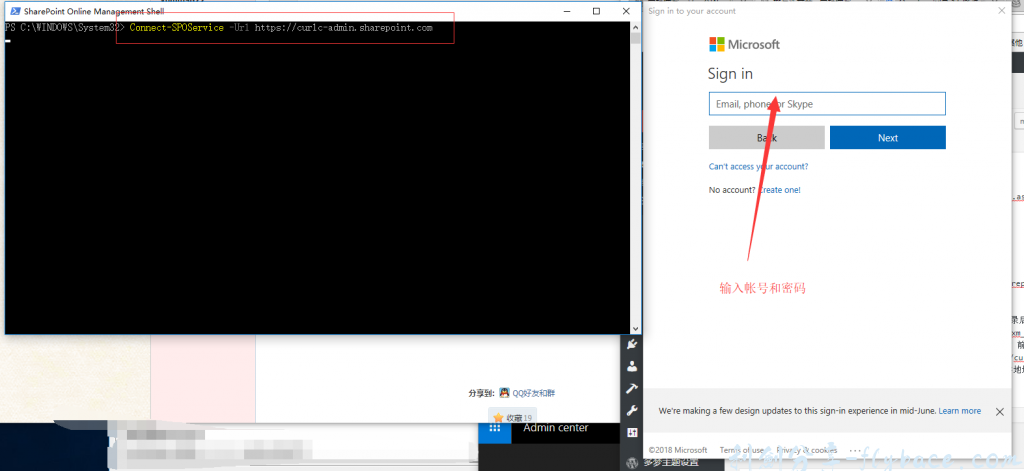Open the app launcher waffle icon
Screen dimensions: 1024x471
pyautogui.click(x=494, y=428)
